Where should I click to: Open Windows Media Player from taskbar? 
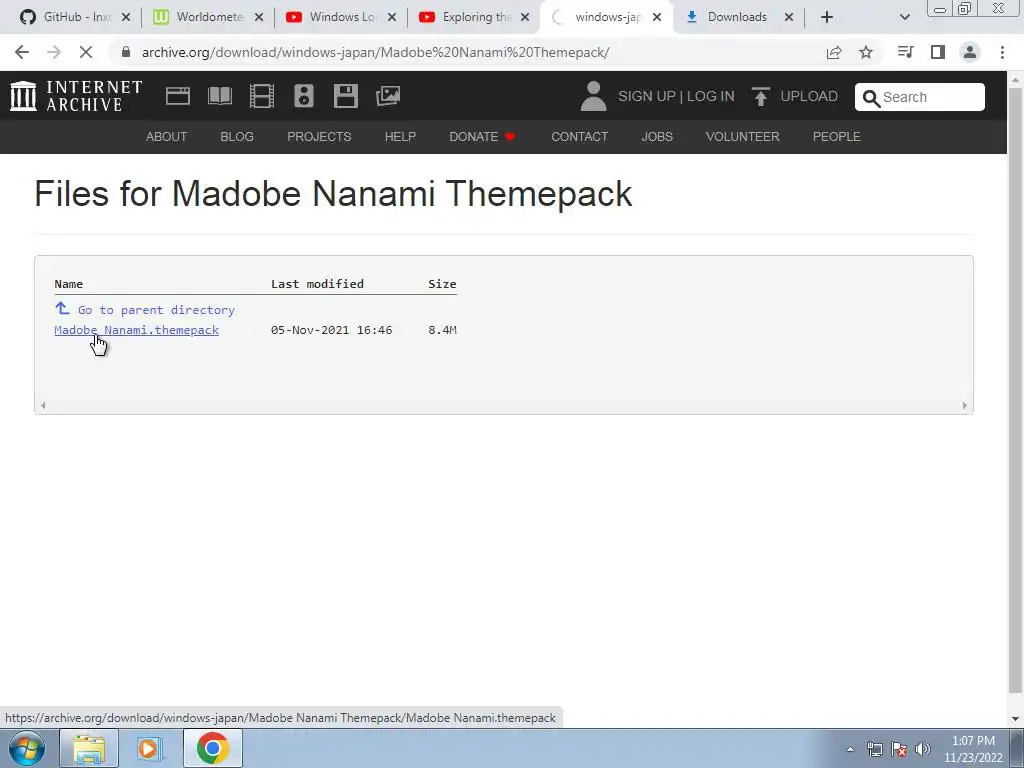click(x=150, y=748)
